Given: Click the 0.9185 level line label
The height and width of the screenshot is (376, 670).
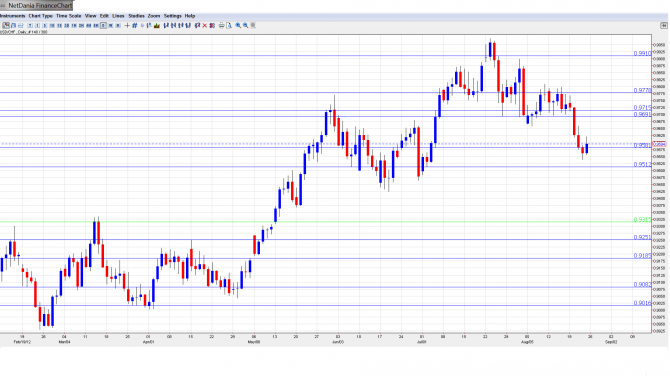Looking at the screenshot, I should pyautogui.click(x=642, y=256).
